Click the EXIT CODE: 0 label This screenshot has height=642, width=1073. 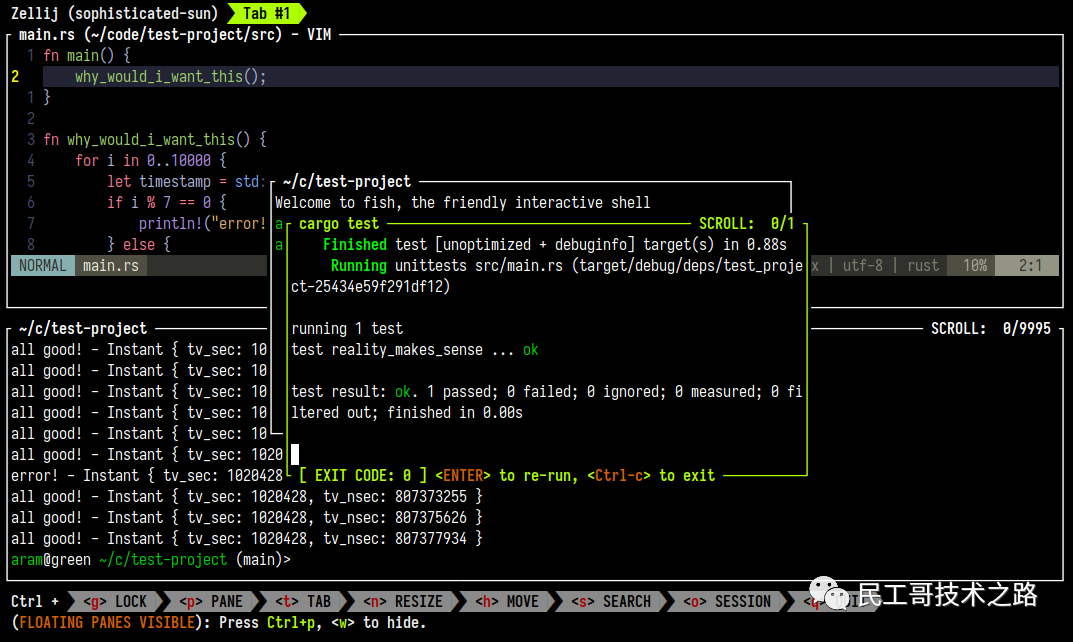(363, 476)
